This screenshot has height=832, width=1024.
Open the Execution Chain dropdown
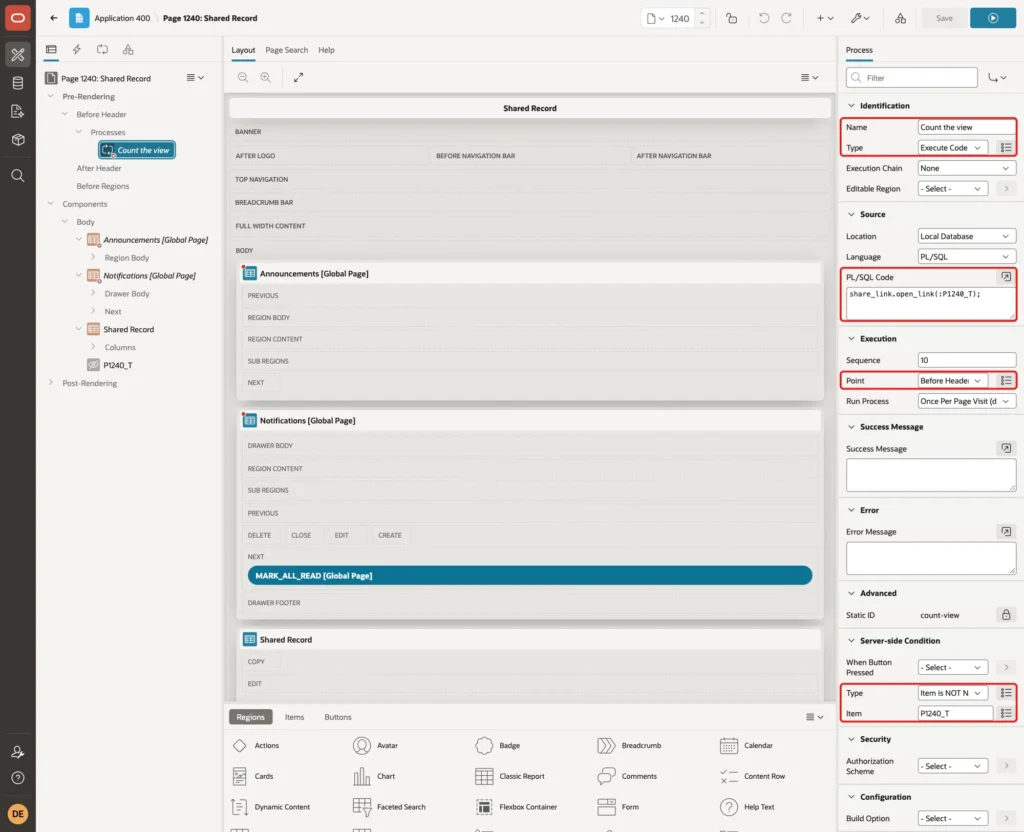967,168
